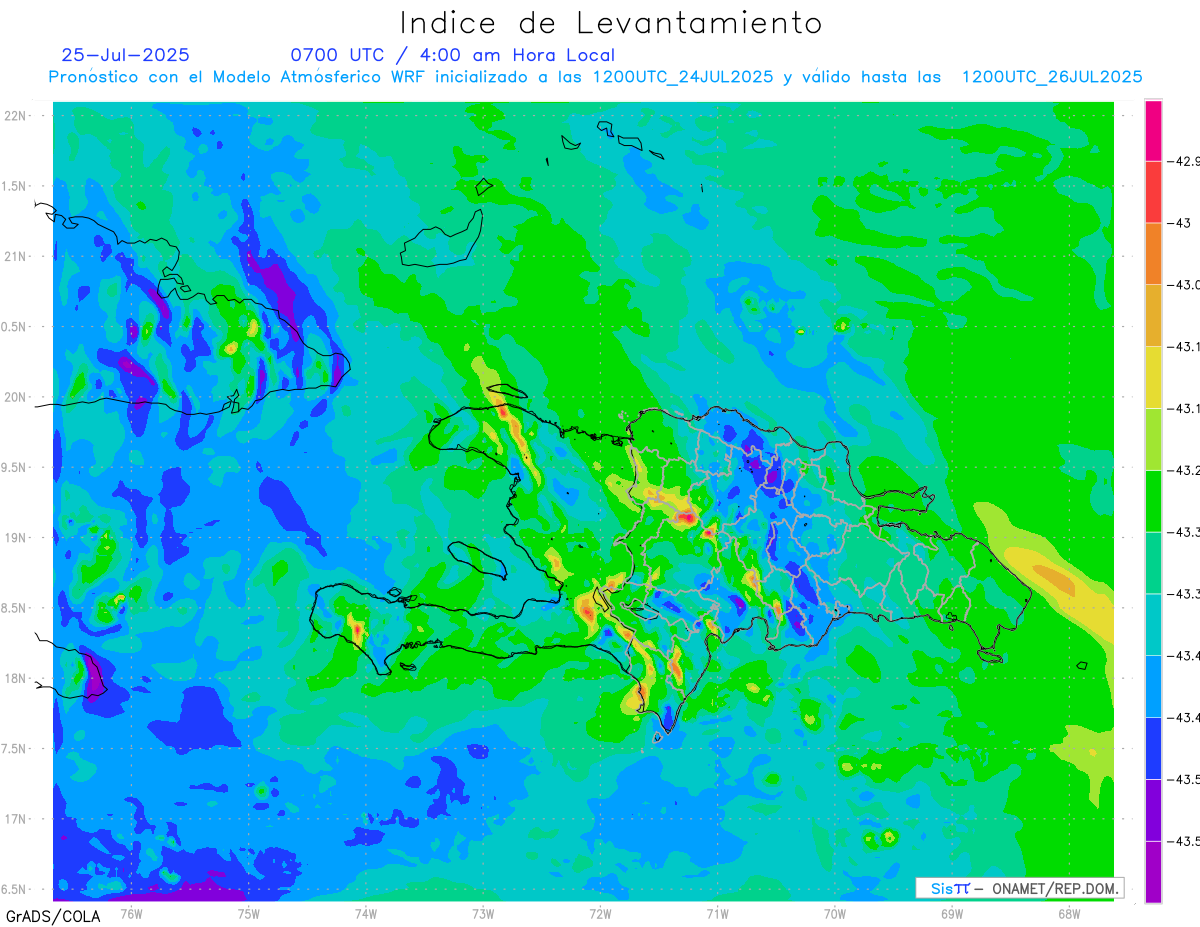This screenshot has width=1200, height=927.
Task: Click the '-42.9' color bar value
Action: click(x=1186, y=161)
